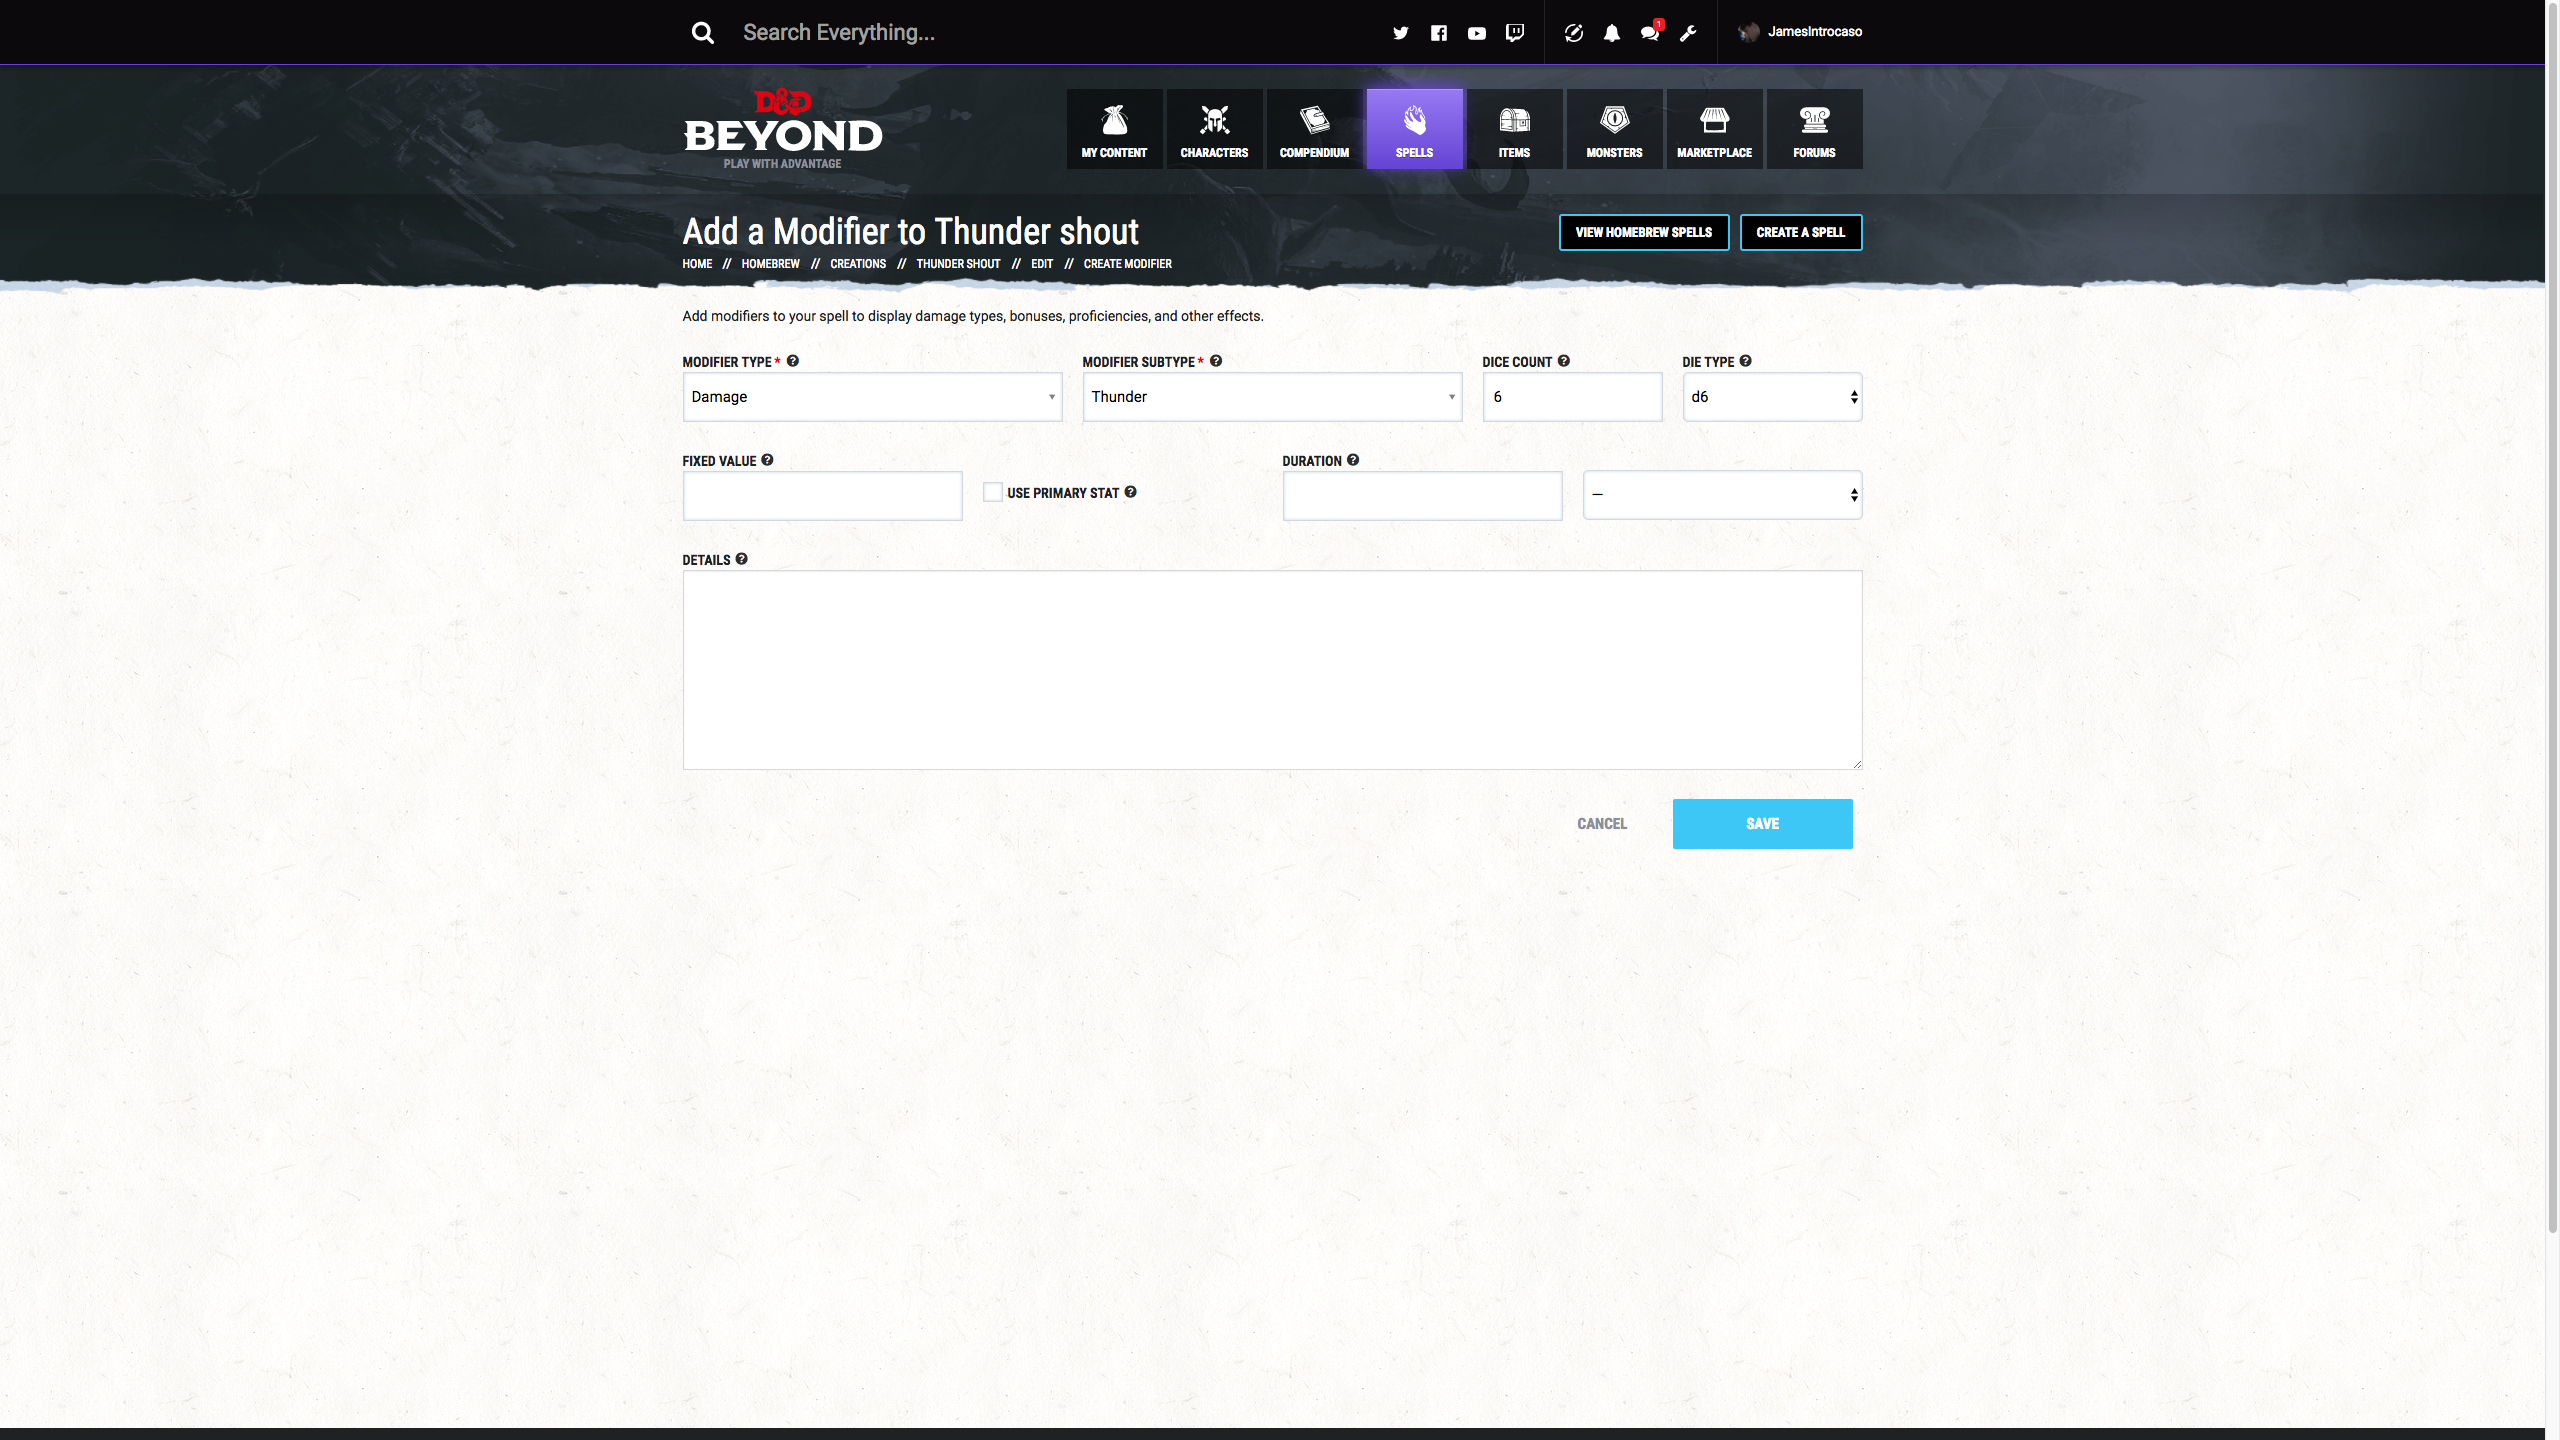The height and width of the screenshot is (1440, 2560).
Task: Click the JamesIntrocaso user avatar
Action: [1749, 32]
